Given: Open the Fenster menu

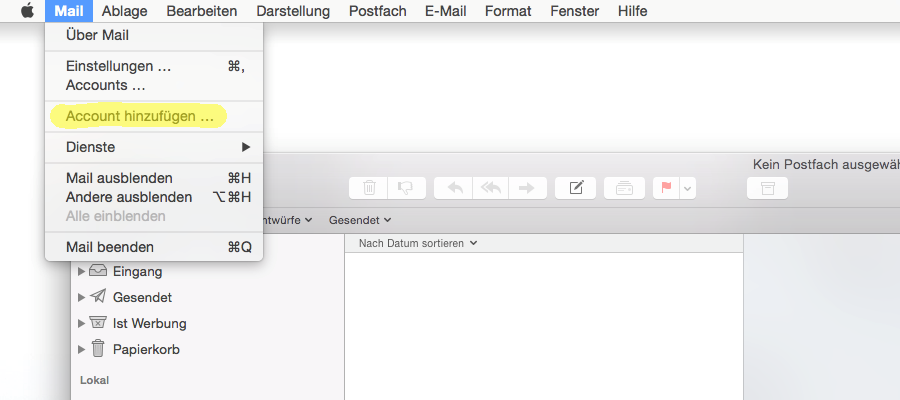Looking at the screenshot, I should pyautogui.click(x=575, y=11).
